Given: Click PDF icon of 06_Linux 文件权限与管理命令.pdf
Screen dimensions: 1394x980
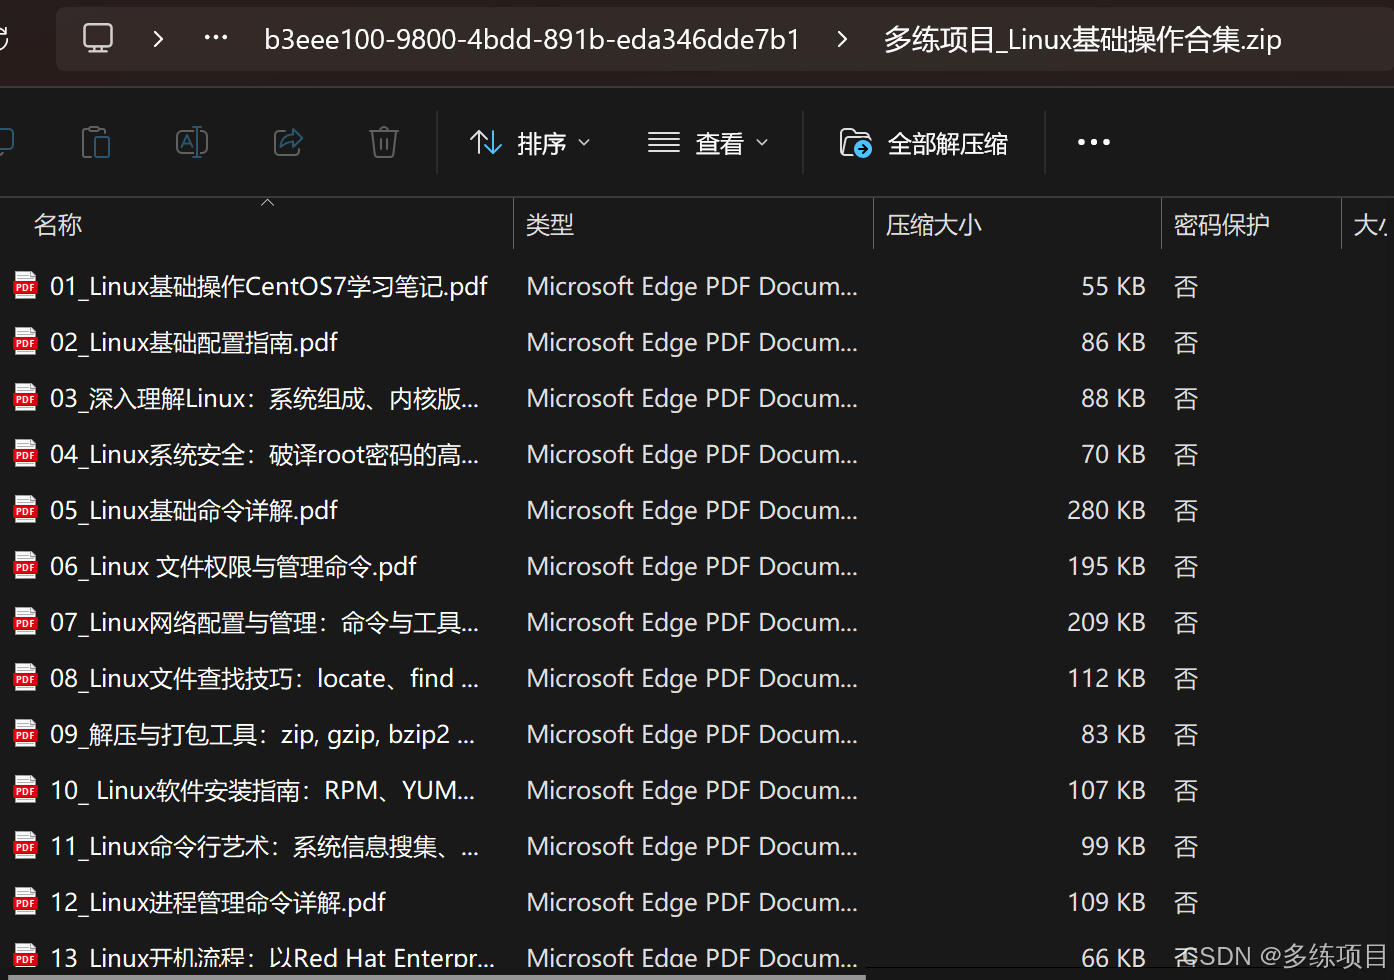Looking at the screenshot, I should (x=25, y=566).
